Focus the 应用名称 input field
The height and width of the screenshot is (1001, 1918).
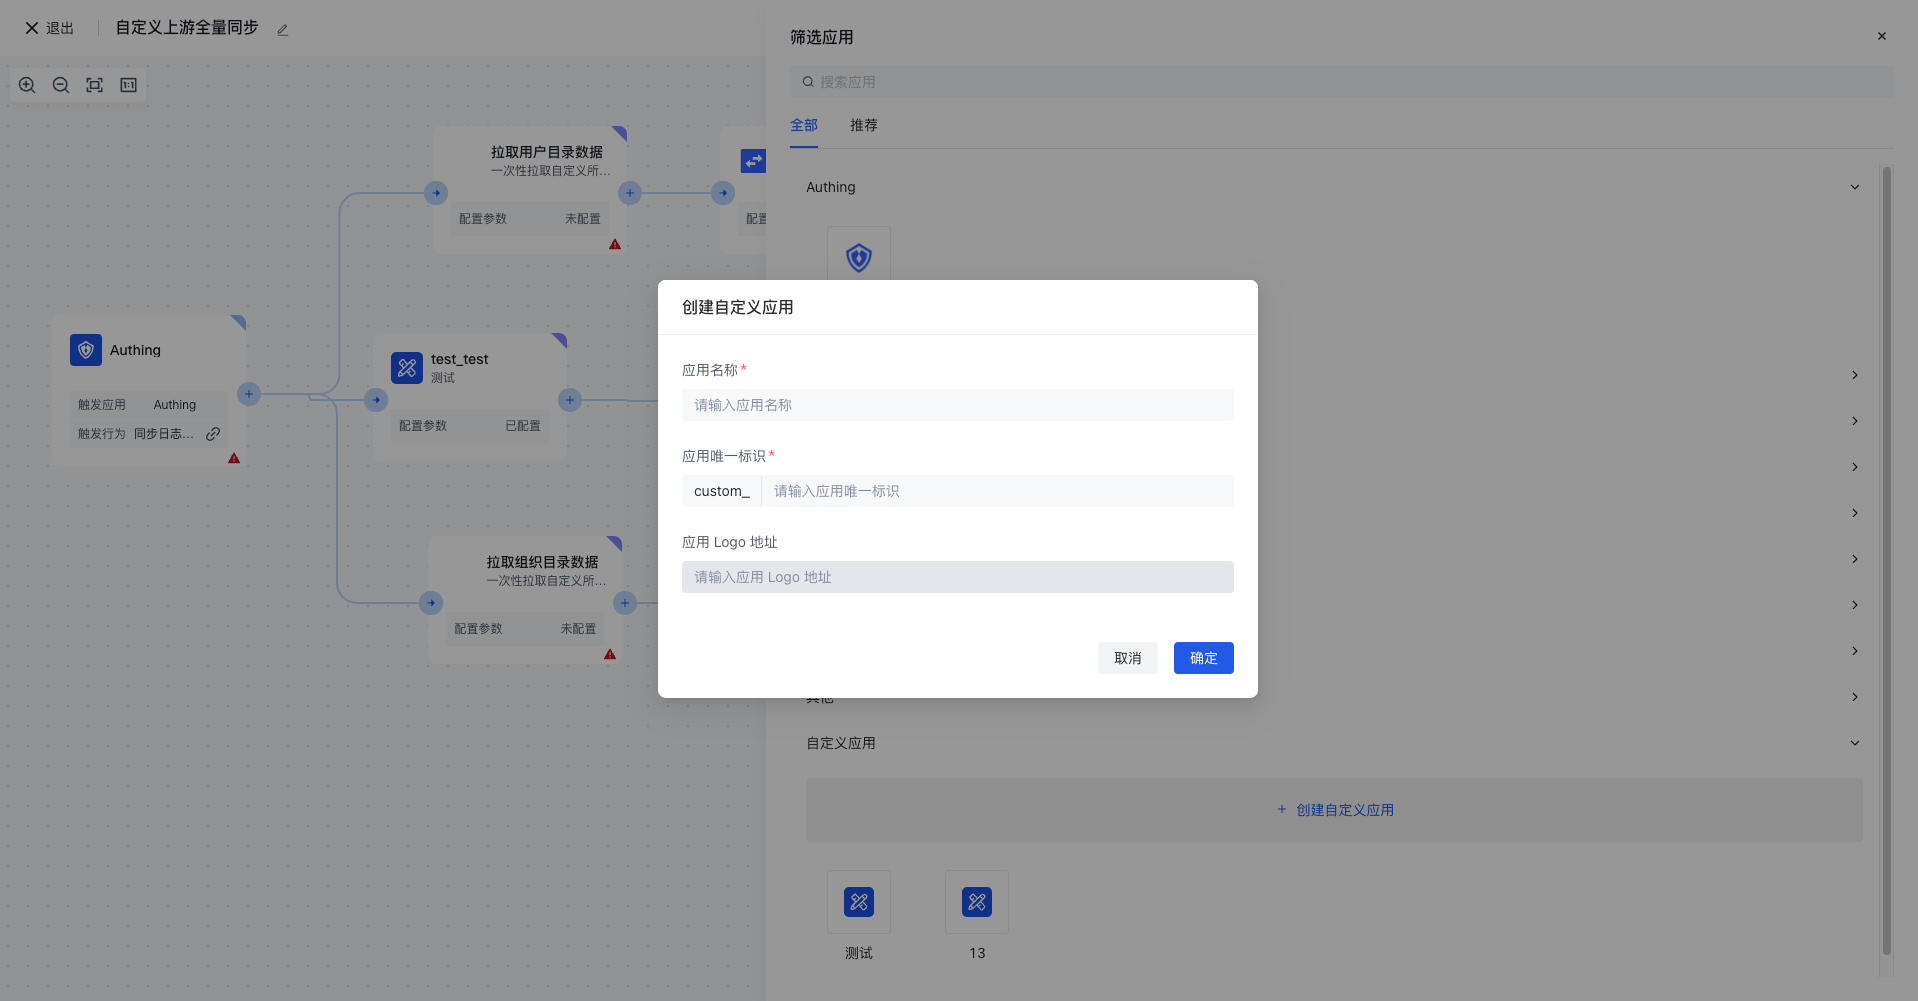(957, 405)
